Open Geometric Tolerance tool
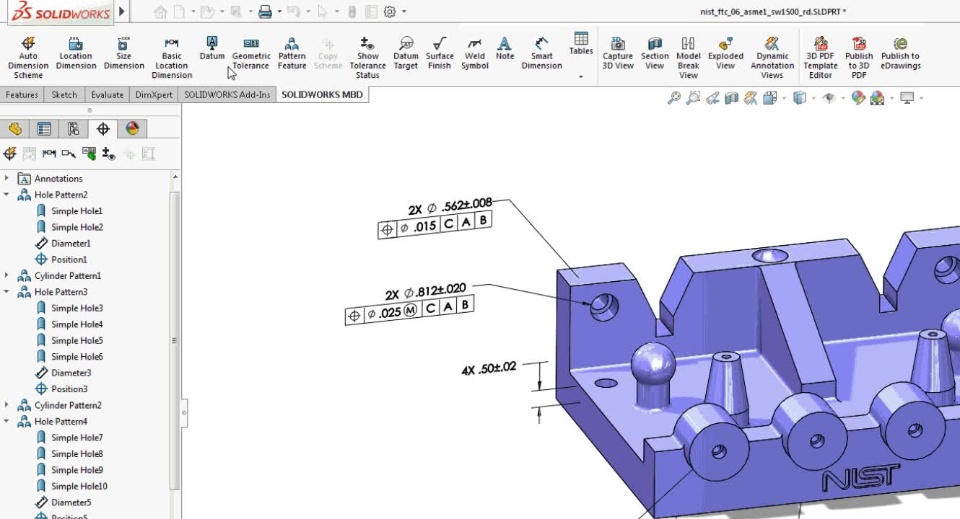The image size is (960, 519). click(251, 53)
